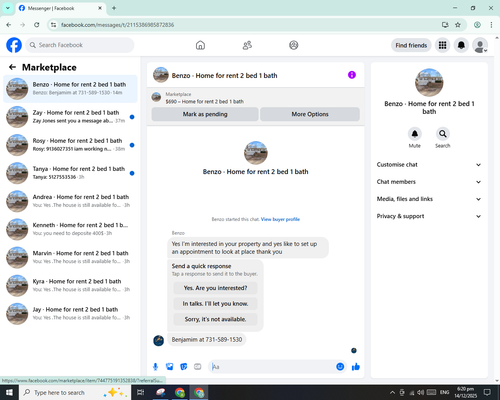The image size is (500, 400).
Task: Click the large listing thumbnail in right panel
Action: [429, 82]
